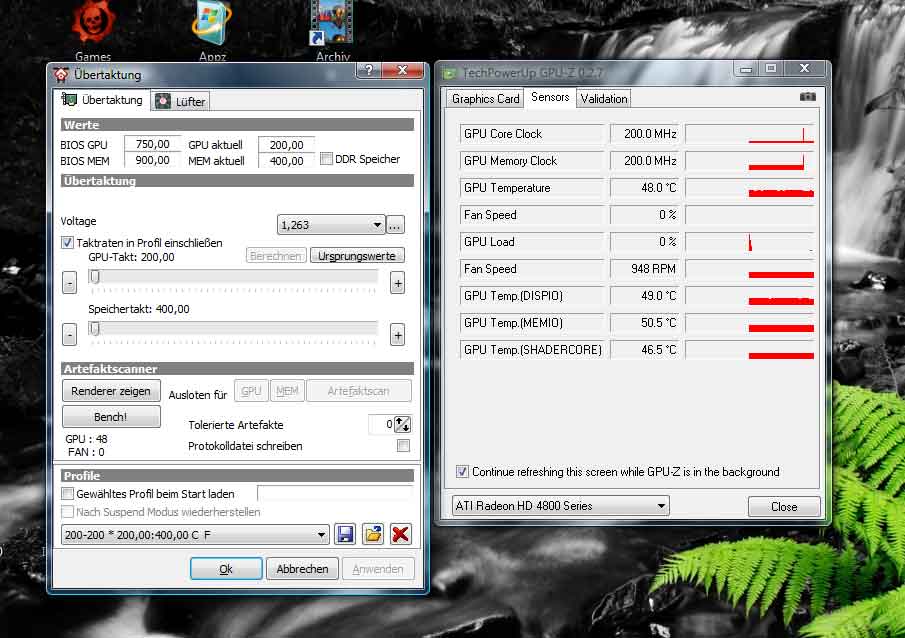Click the GPU-Takt slider handle

pos(95,277)
